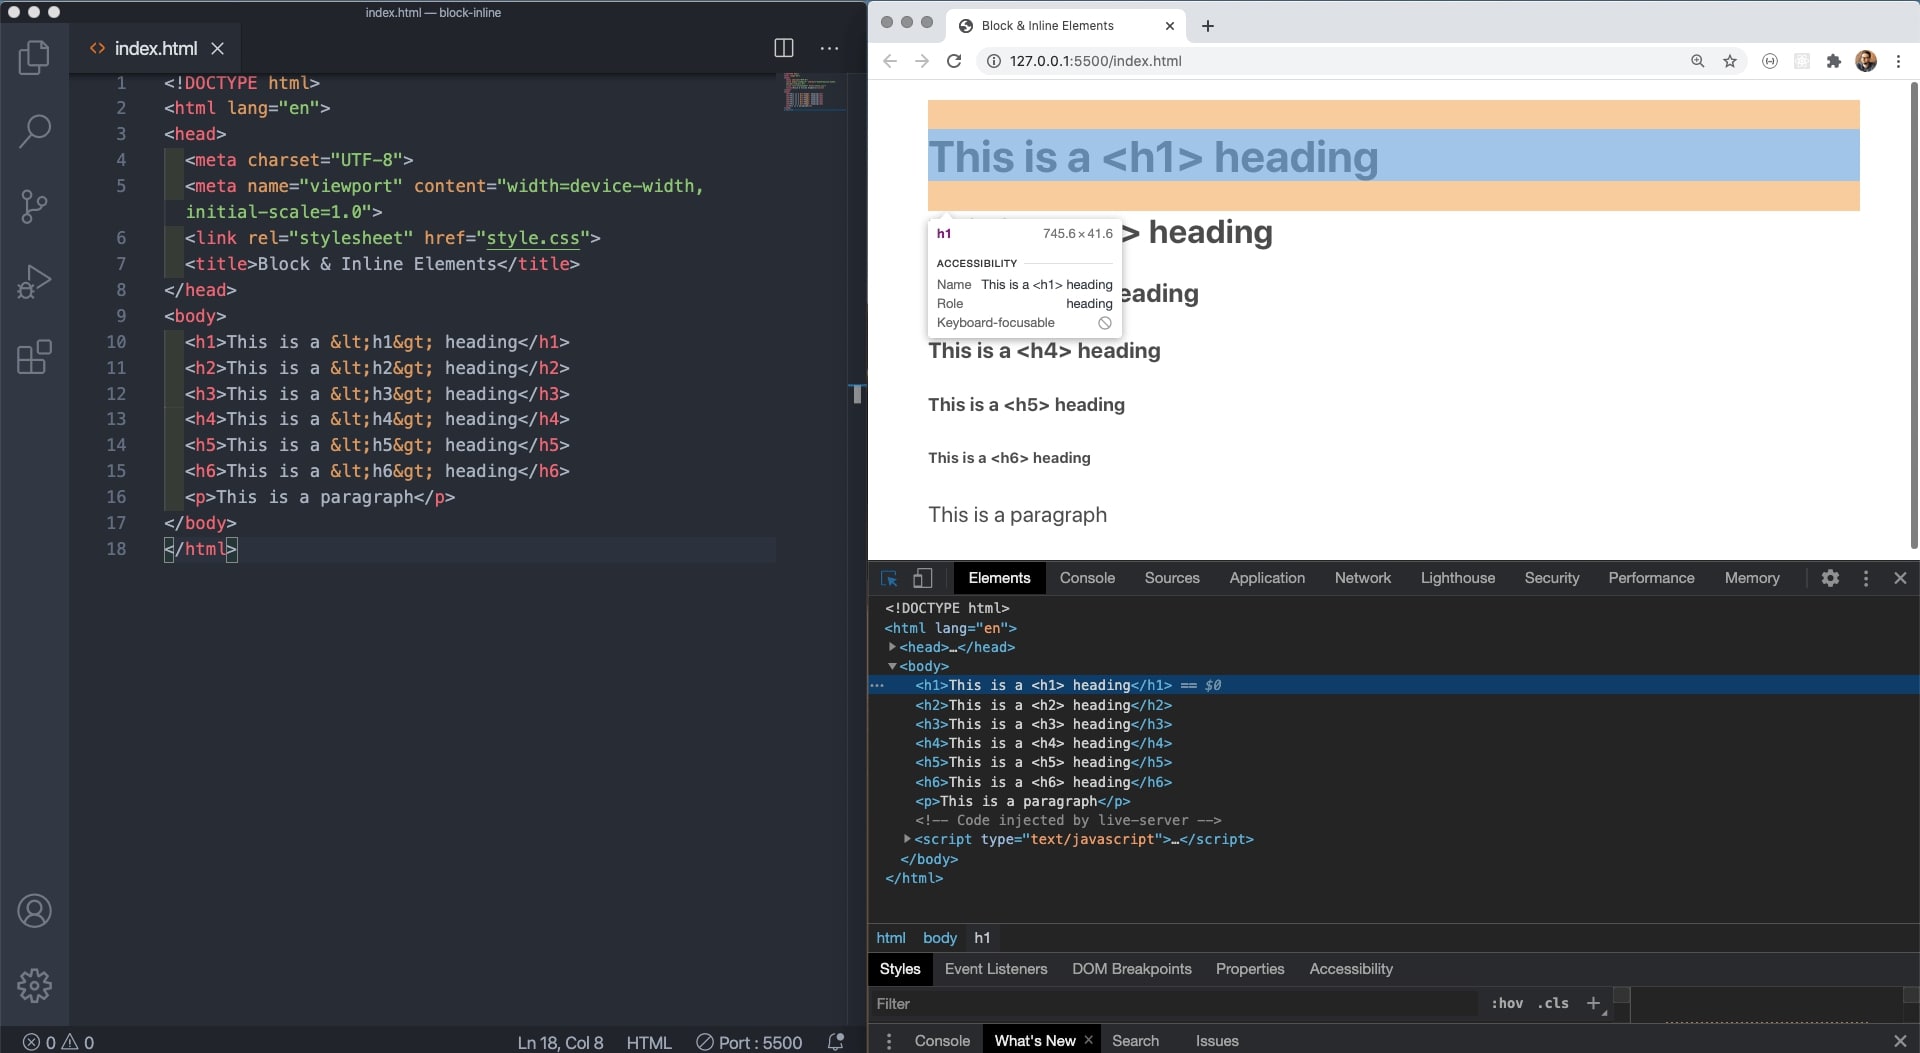1920x1053 pixels.
Task: Switch to the Application panel
Action: click(x=1267, y=578)
